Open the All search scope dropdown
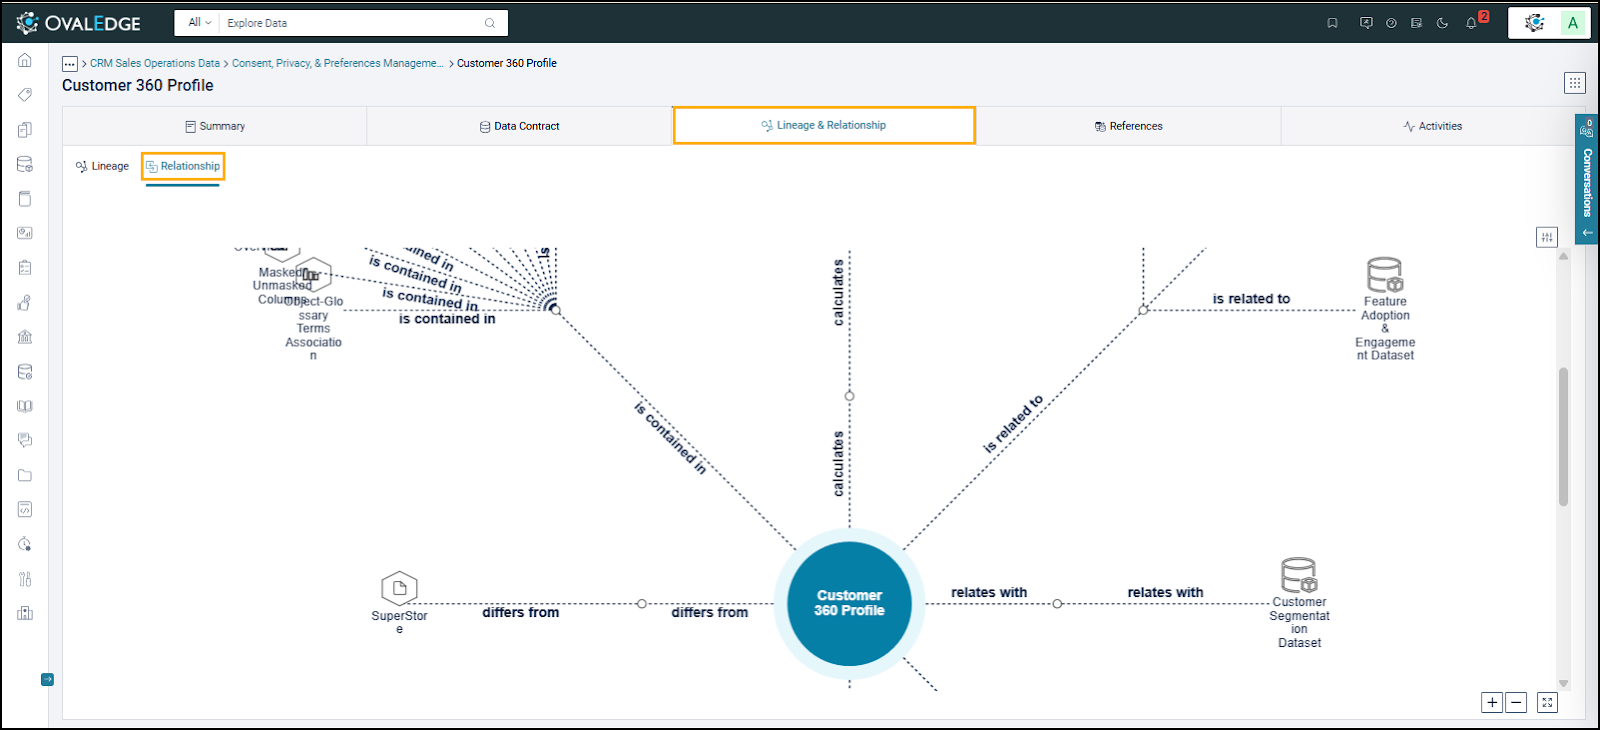 (x=199, y=22)
